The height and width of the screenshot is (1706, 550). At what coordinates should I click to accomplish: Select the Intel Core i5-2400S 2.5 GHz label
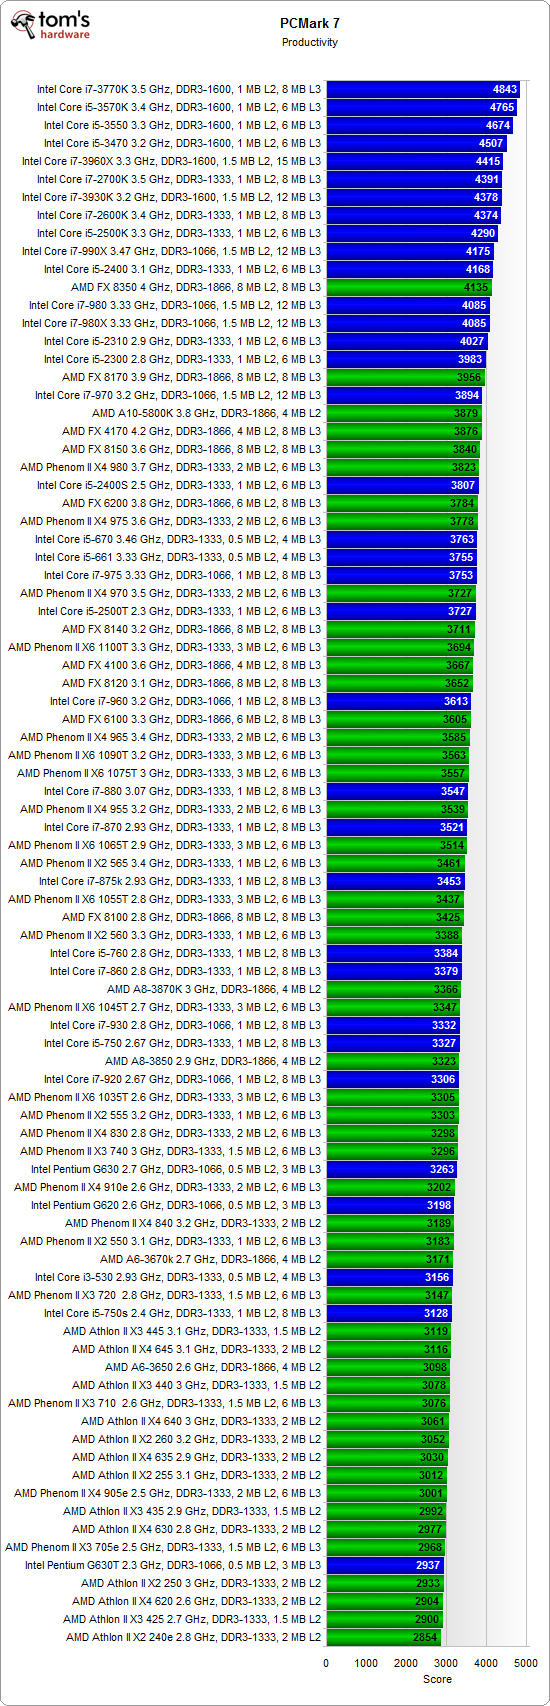pos(179,485)
